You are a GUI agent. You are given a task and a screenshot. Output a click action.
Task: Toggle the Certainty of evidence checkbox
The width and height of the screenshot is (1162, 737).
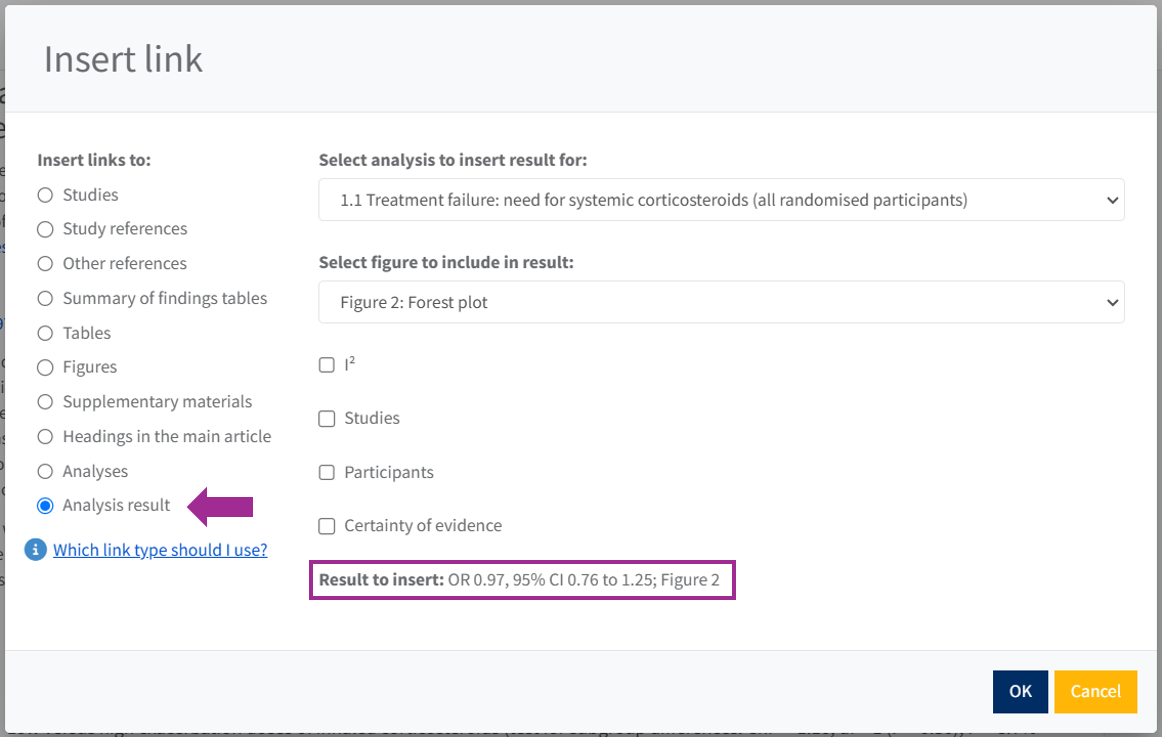coord(327,526)
